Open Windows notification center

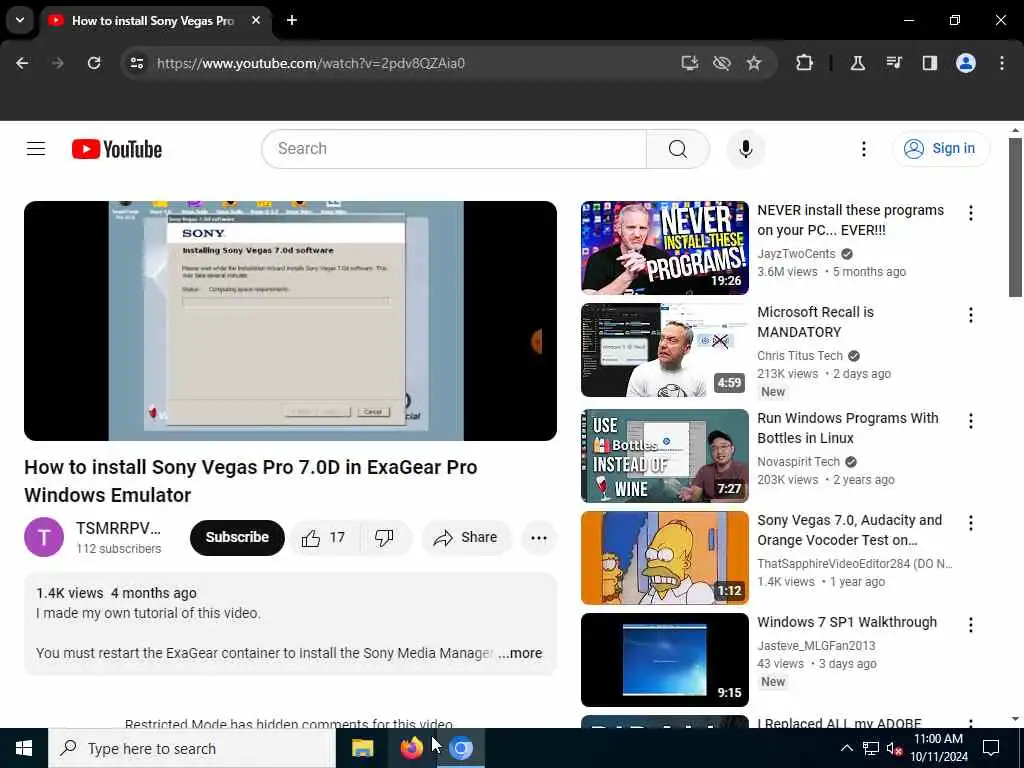coord(991,748)
